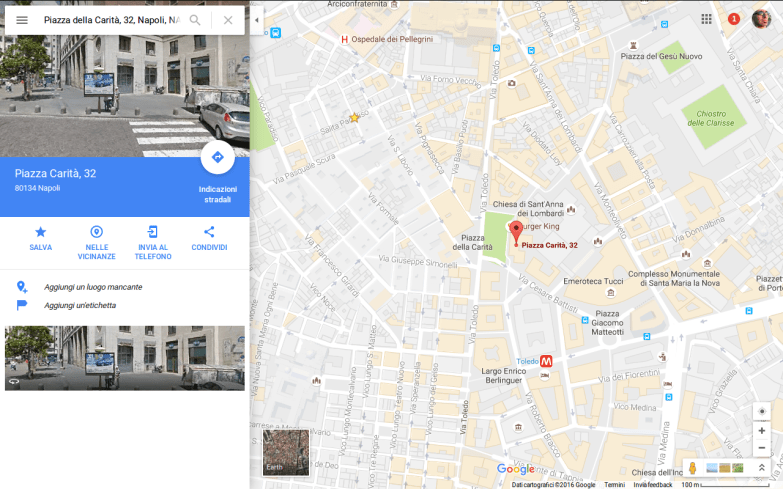Click Aggiungi un luogo mancante link
Screen dimensions: 783x489
93,287
